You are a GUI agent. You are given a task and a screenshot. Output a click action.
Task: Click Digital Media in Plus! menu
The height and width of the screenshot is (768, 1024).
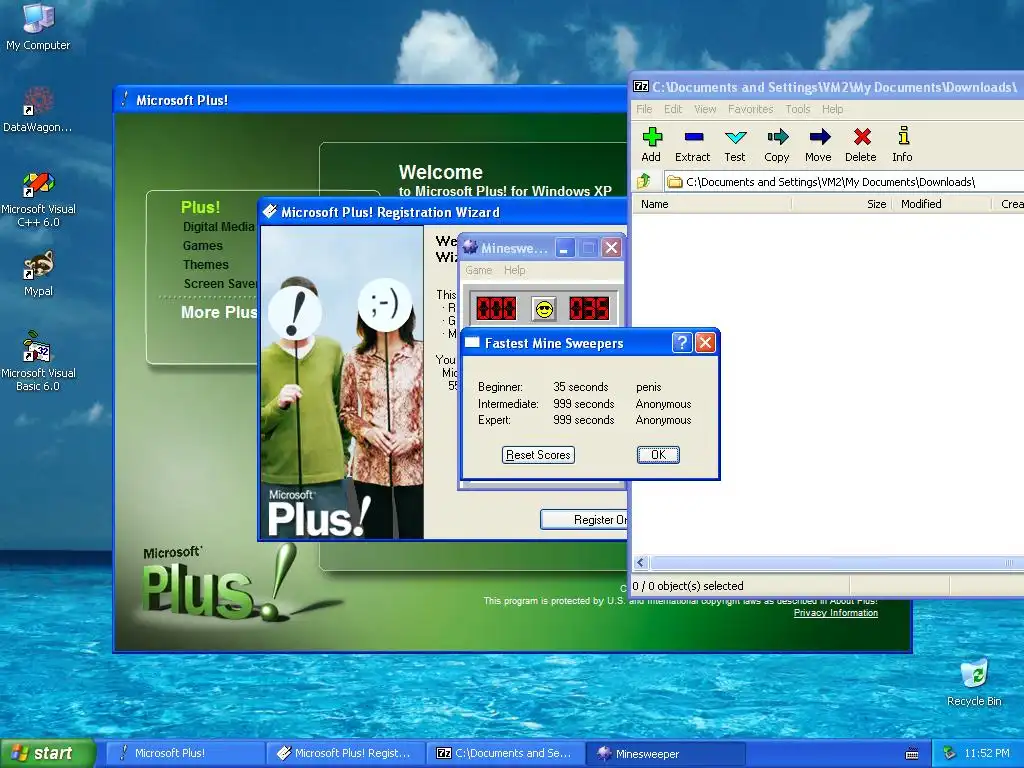(x=218, y=227)
